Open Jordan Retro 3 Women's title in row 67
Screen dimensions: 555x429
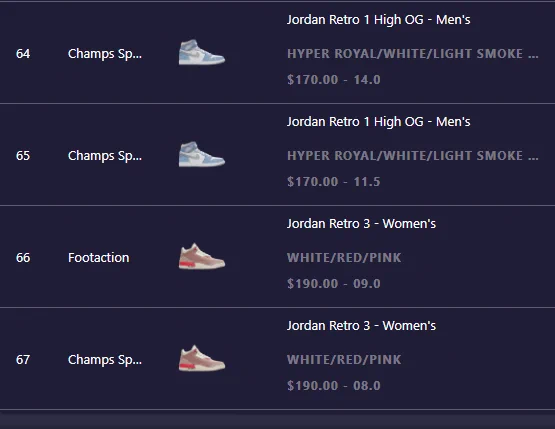[361, 326]
